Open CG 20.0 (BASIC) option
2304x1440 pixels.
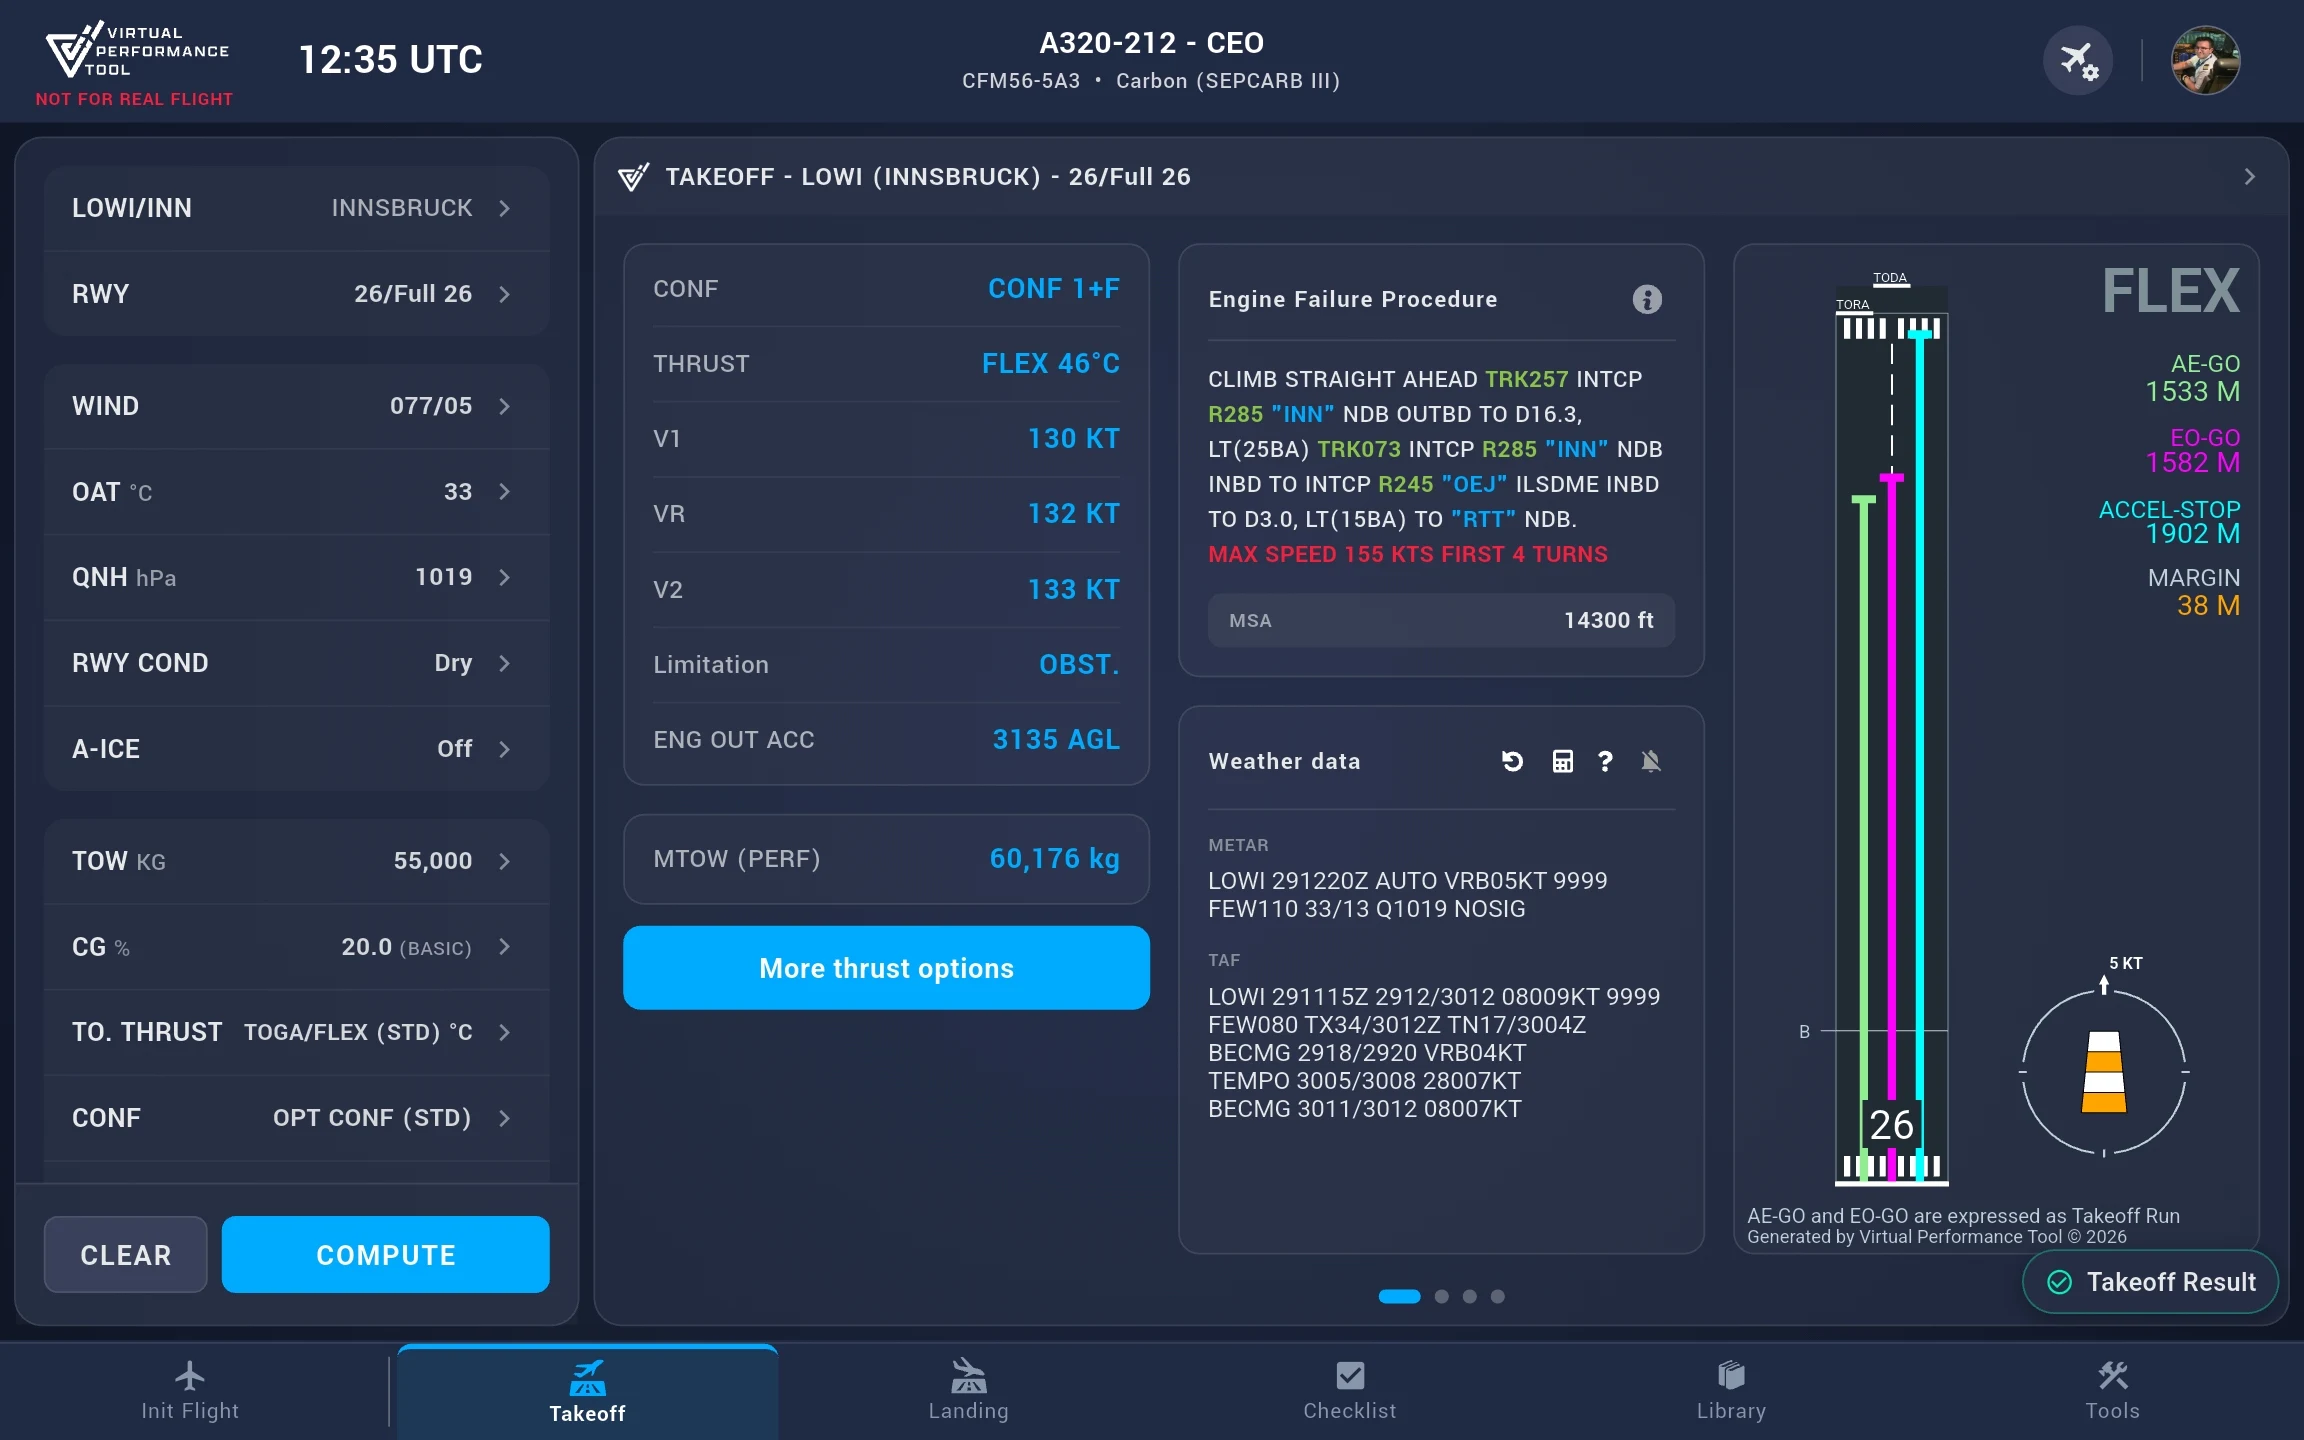click(296, 947)
